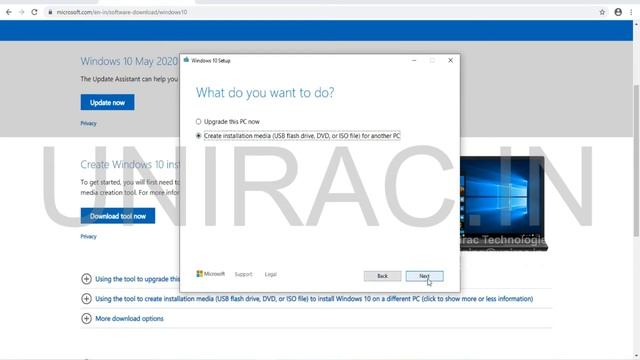Expand 'Using the tool to create installation media'
The image size is (640, 360).
pos(86,298)
